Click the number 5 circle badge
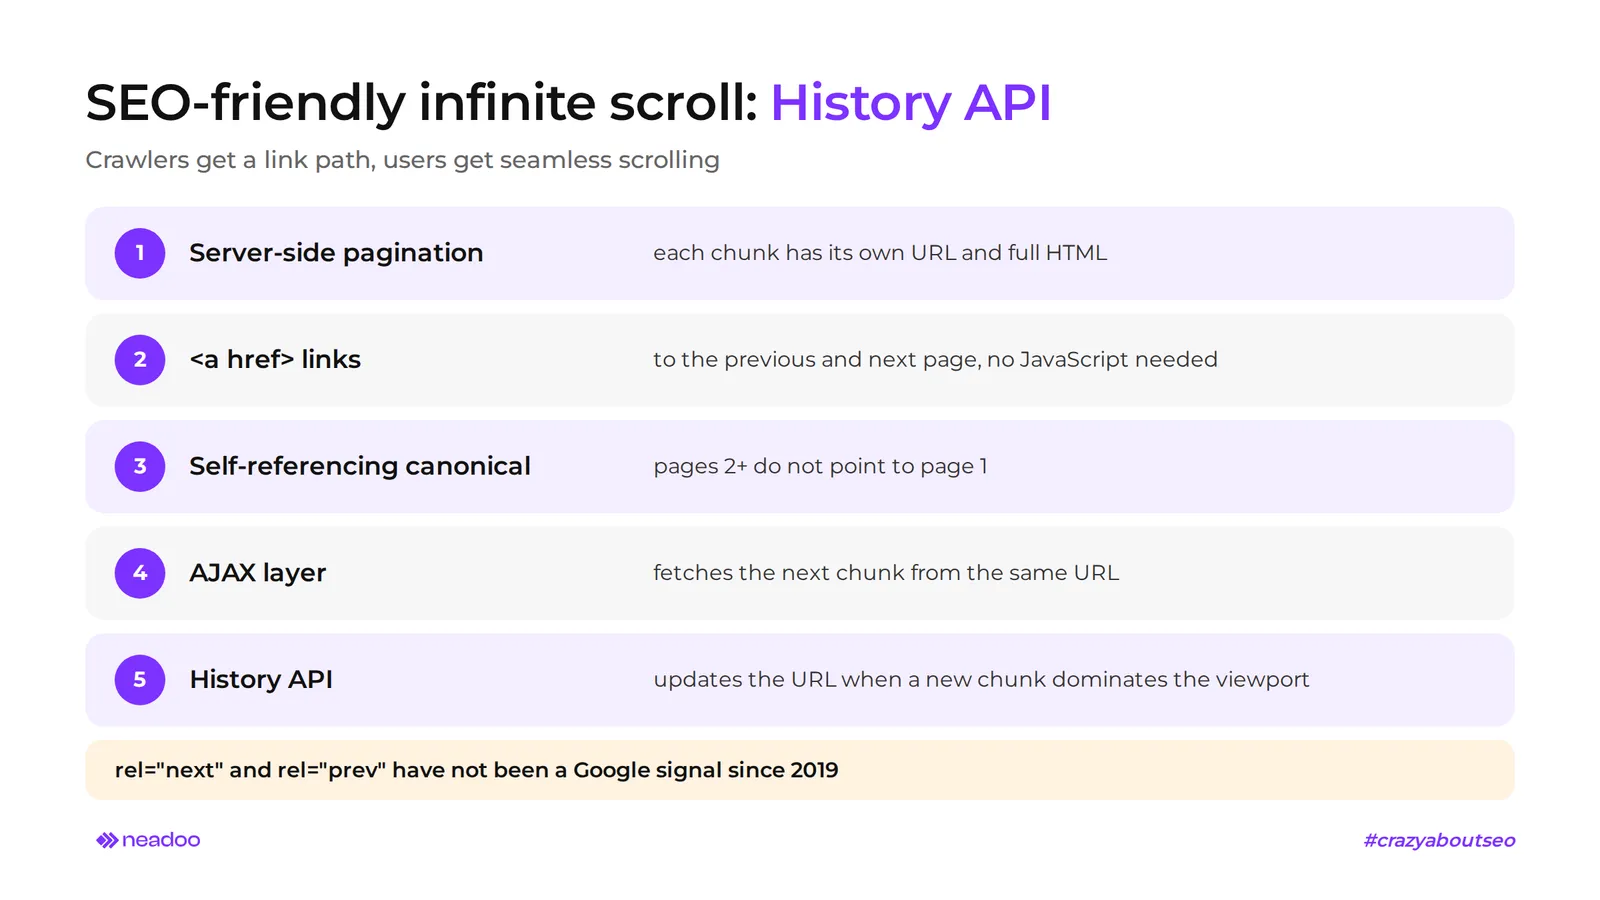 (x=140, y=680)
